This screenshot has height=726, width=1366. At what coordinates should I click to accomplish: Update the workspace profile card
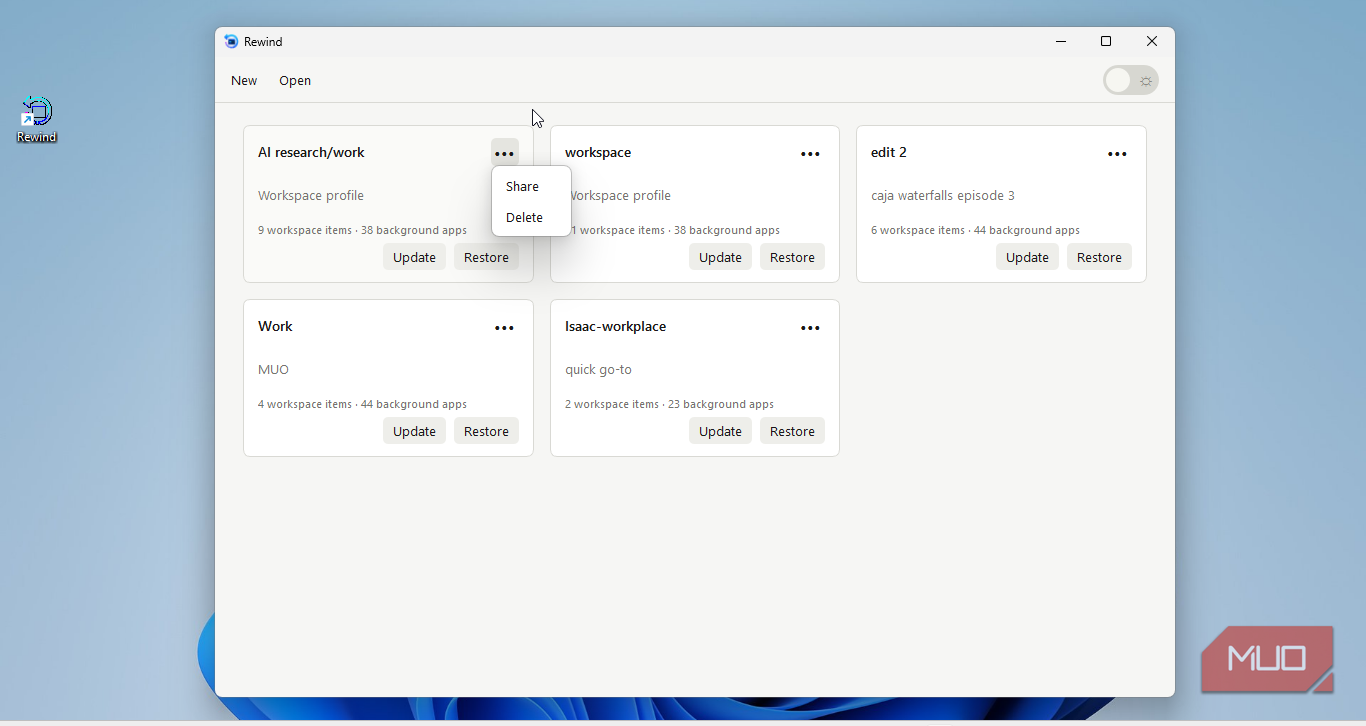coord(720,257)
